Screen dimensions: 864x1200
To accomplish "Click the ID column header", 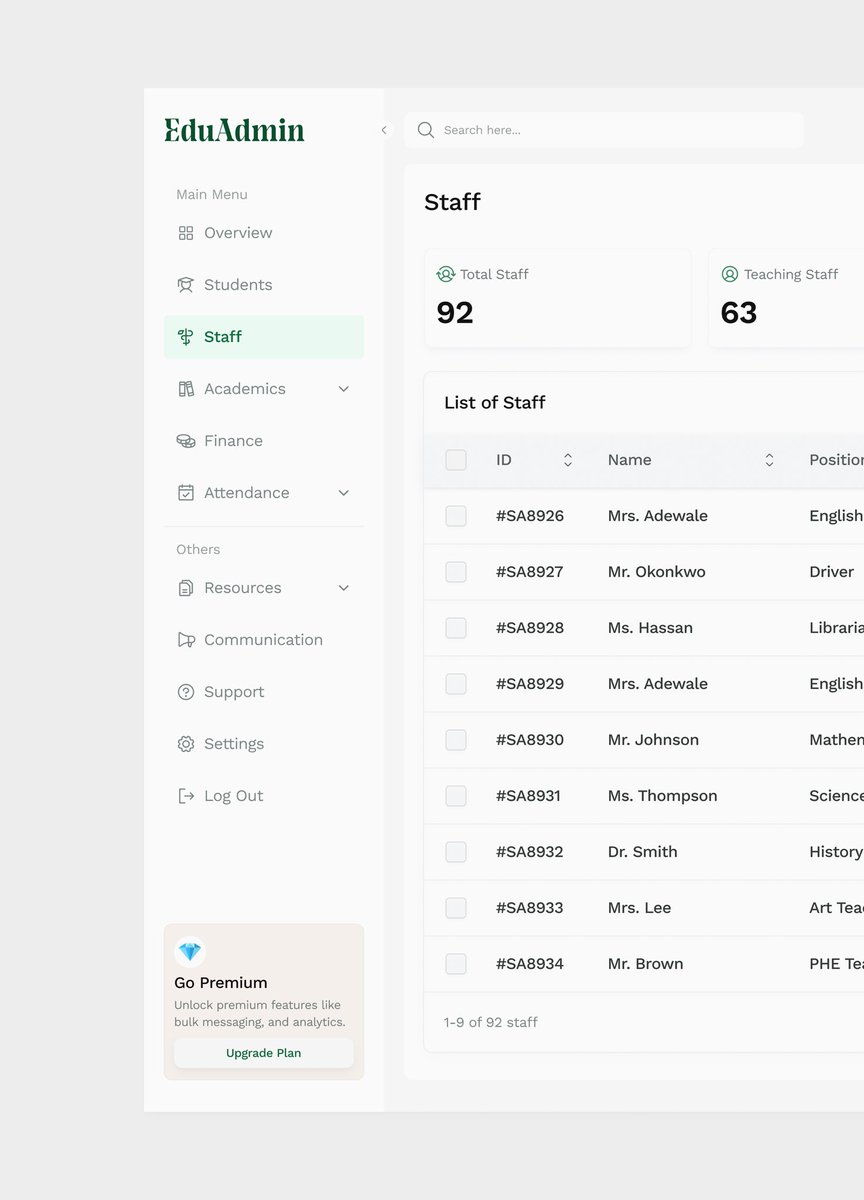I will (x=504, y=460).
